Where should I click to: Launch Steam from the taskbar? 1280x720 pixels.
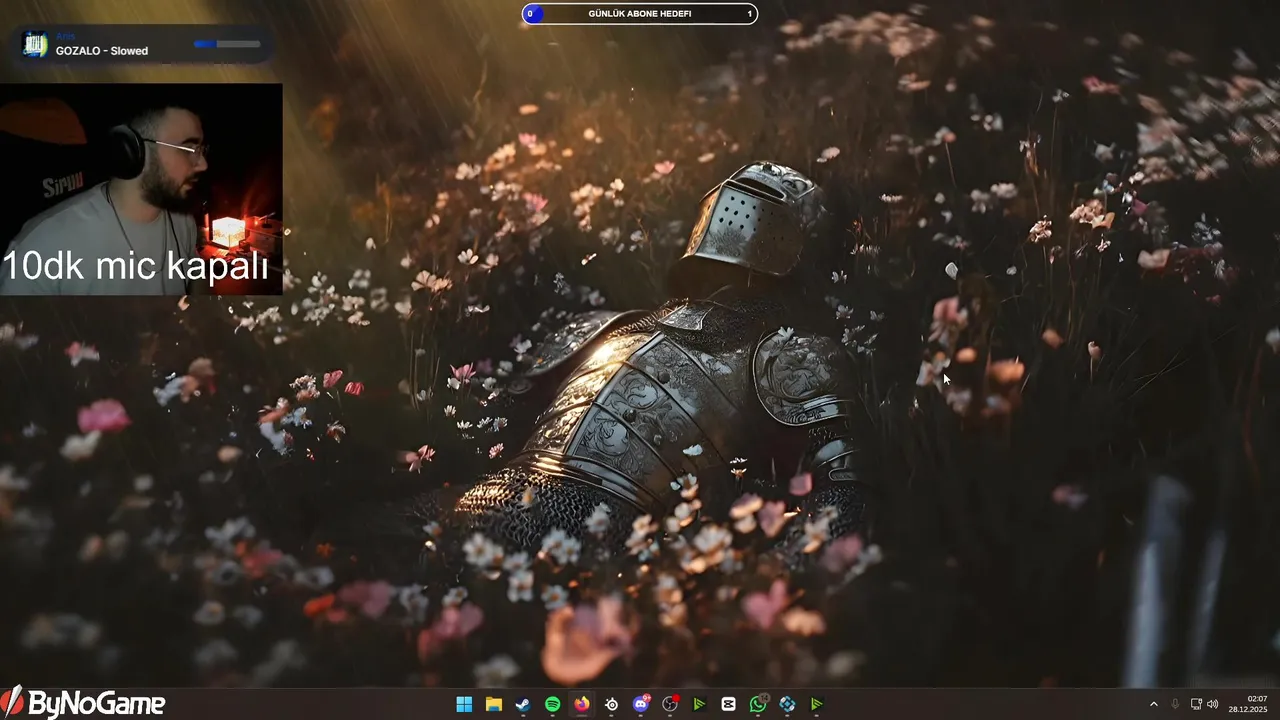coord(523,704)
